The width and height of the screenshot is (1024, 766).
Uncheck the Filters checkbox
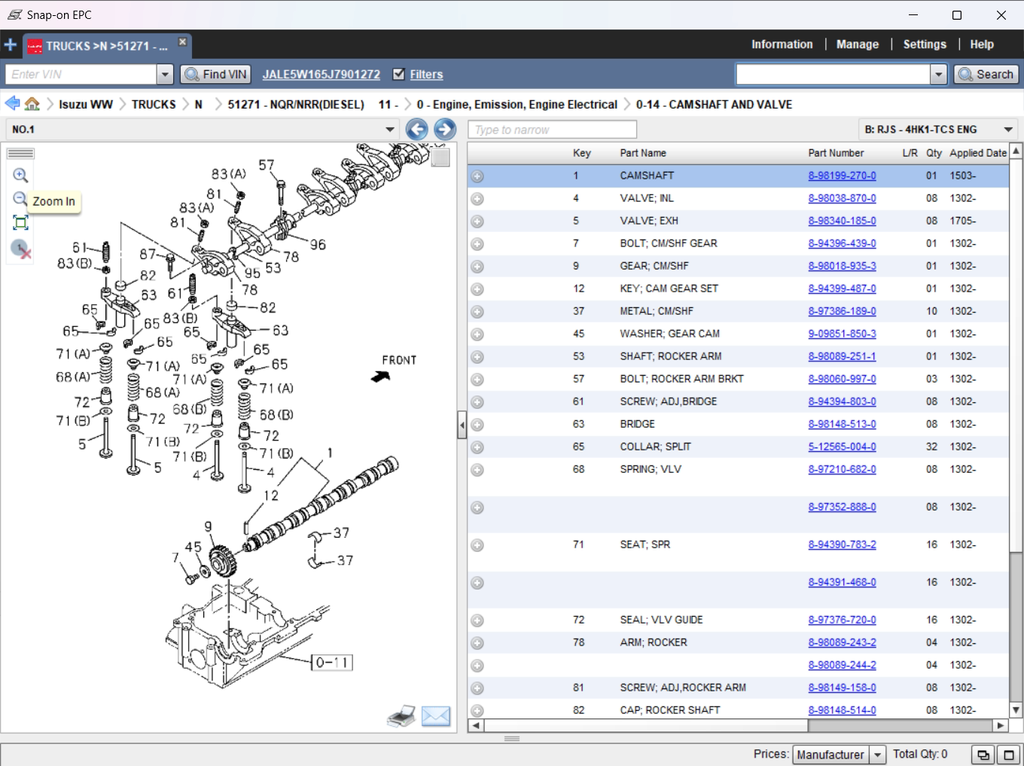(399, 74)
